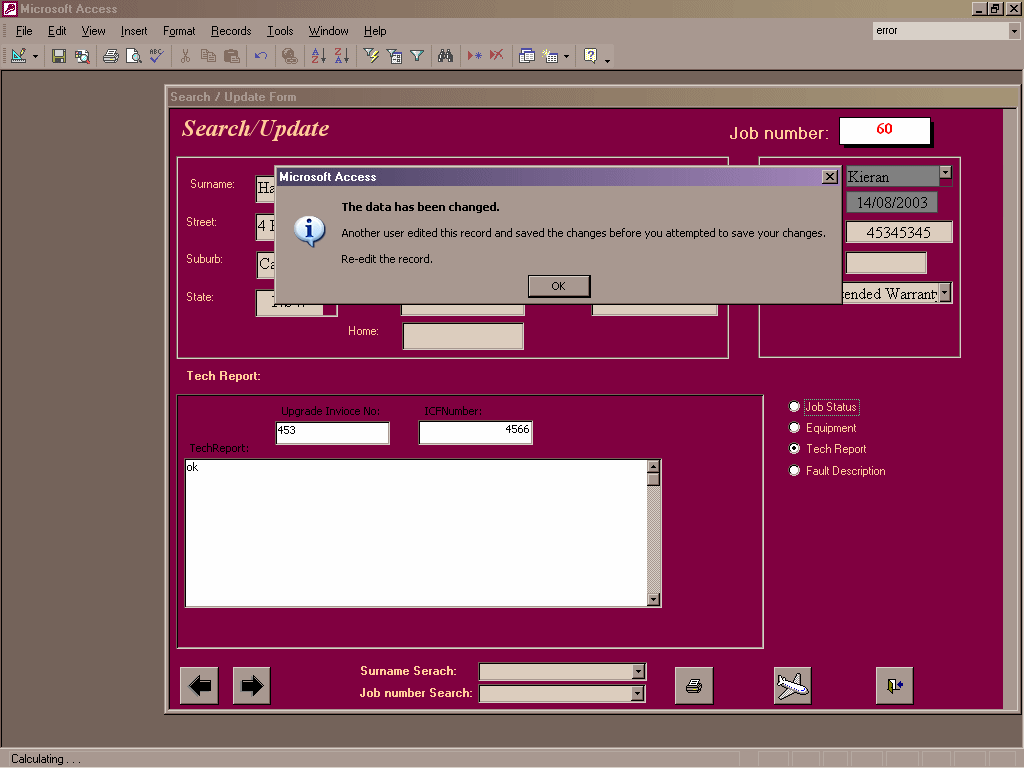This screenshot has height=768, width=1024.
Task: Click the New Record icon
Action: coord(475,56)
